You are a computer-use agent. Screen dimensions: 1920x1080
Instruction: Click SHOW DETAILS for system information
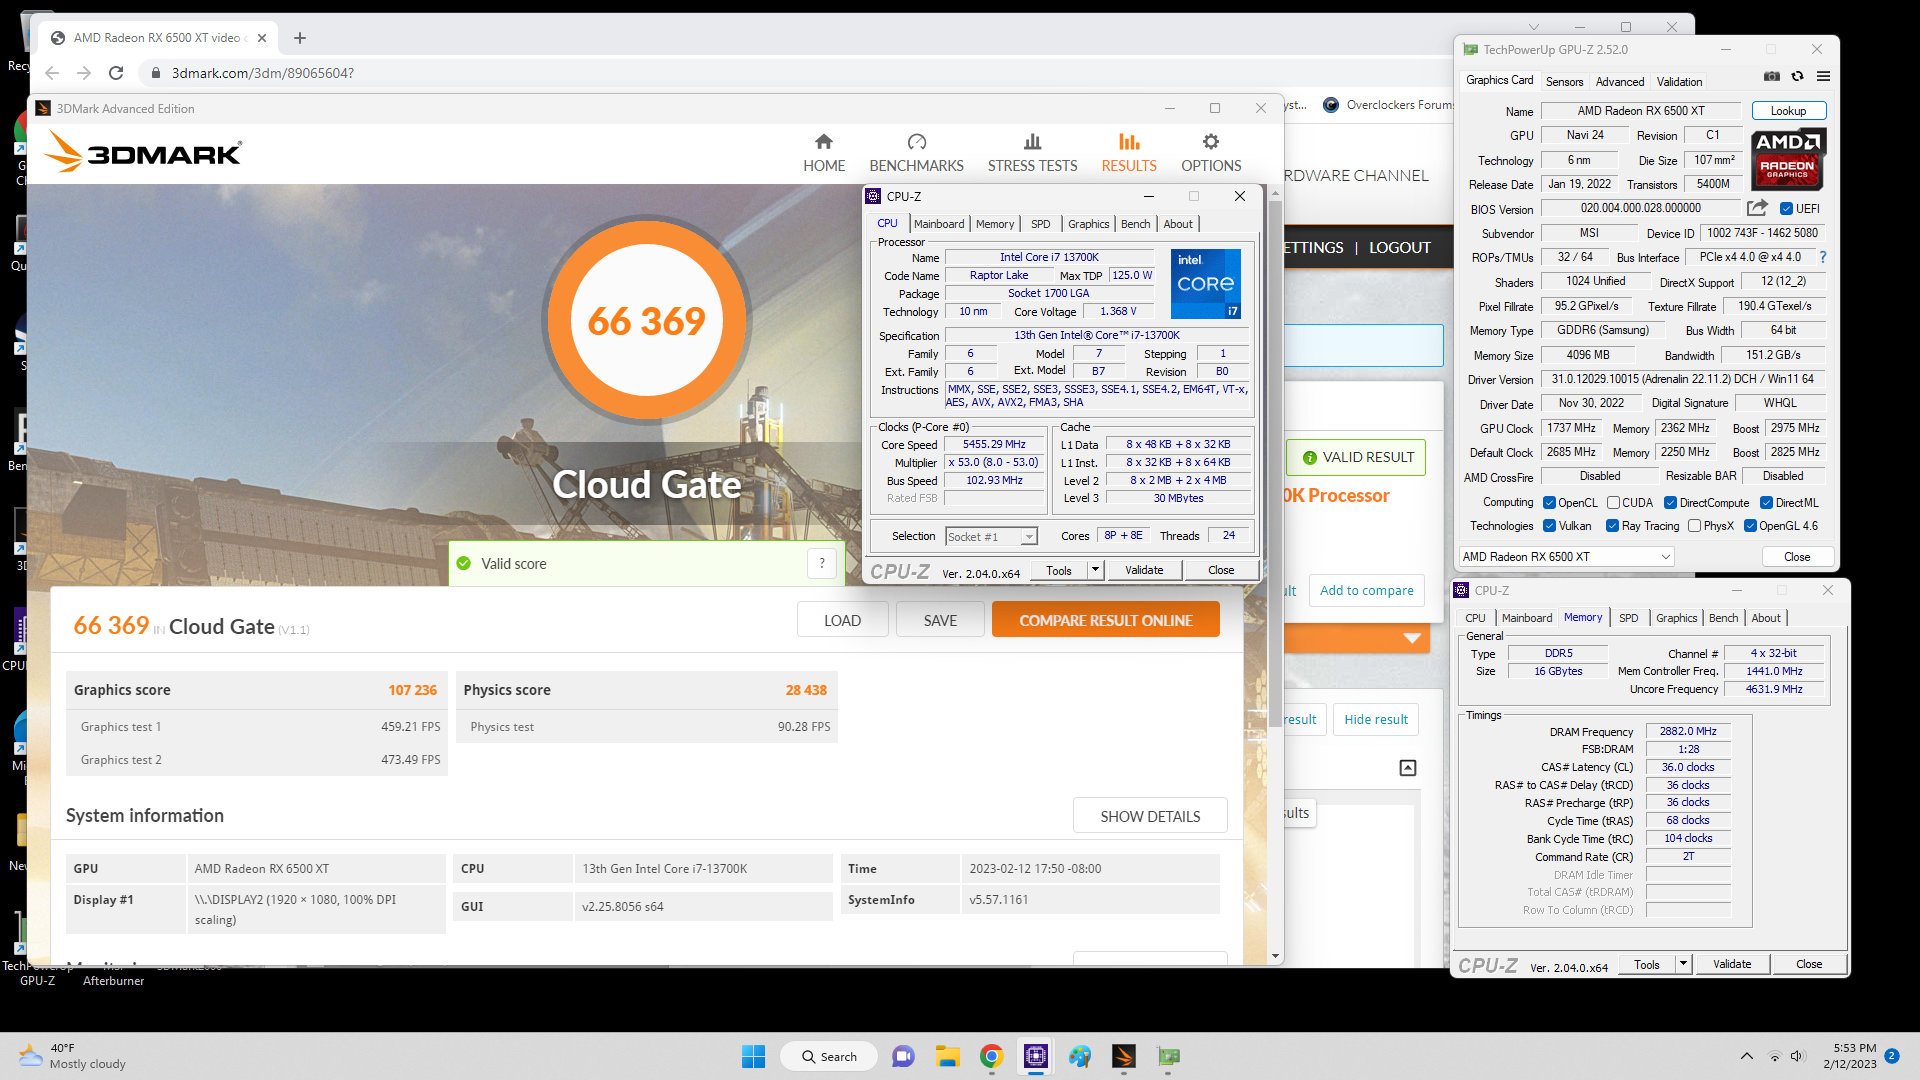1150,816
